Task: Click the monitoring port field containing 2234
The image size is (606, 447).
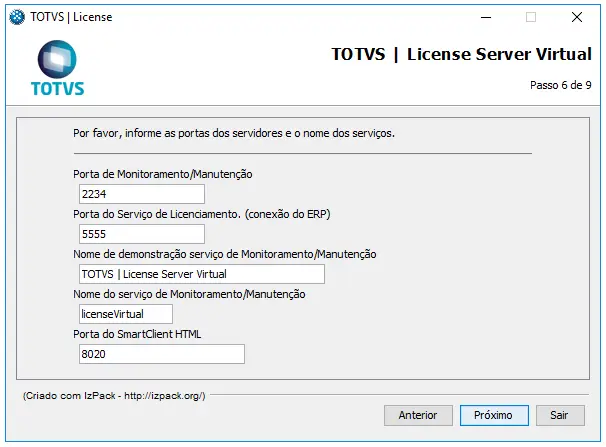Action: pos(141,194)
